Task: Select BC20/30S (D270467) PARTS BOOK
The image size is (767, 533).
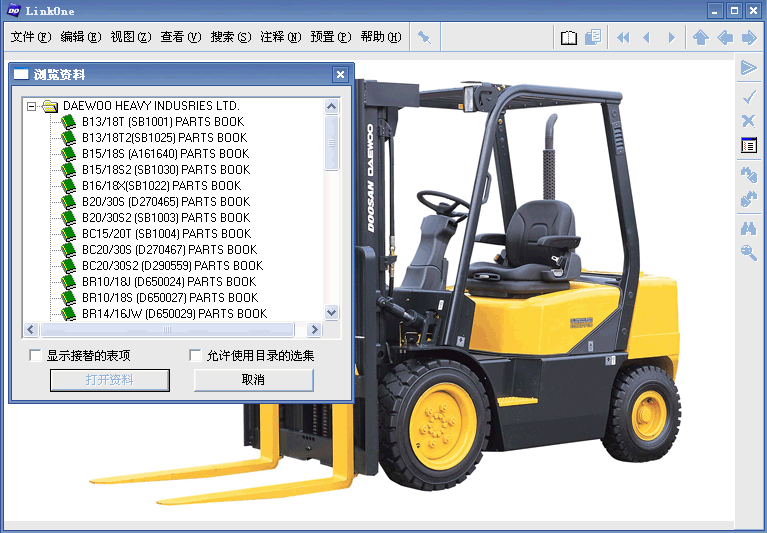Action: click(x=169, y=250)
